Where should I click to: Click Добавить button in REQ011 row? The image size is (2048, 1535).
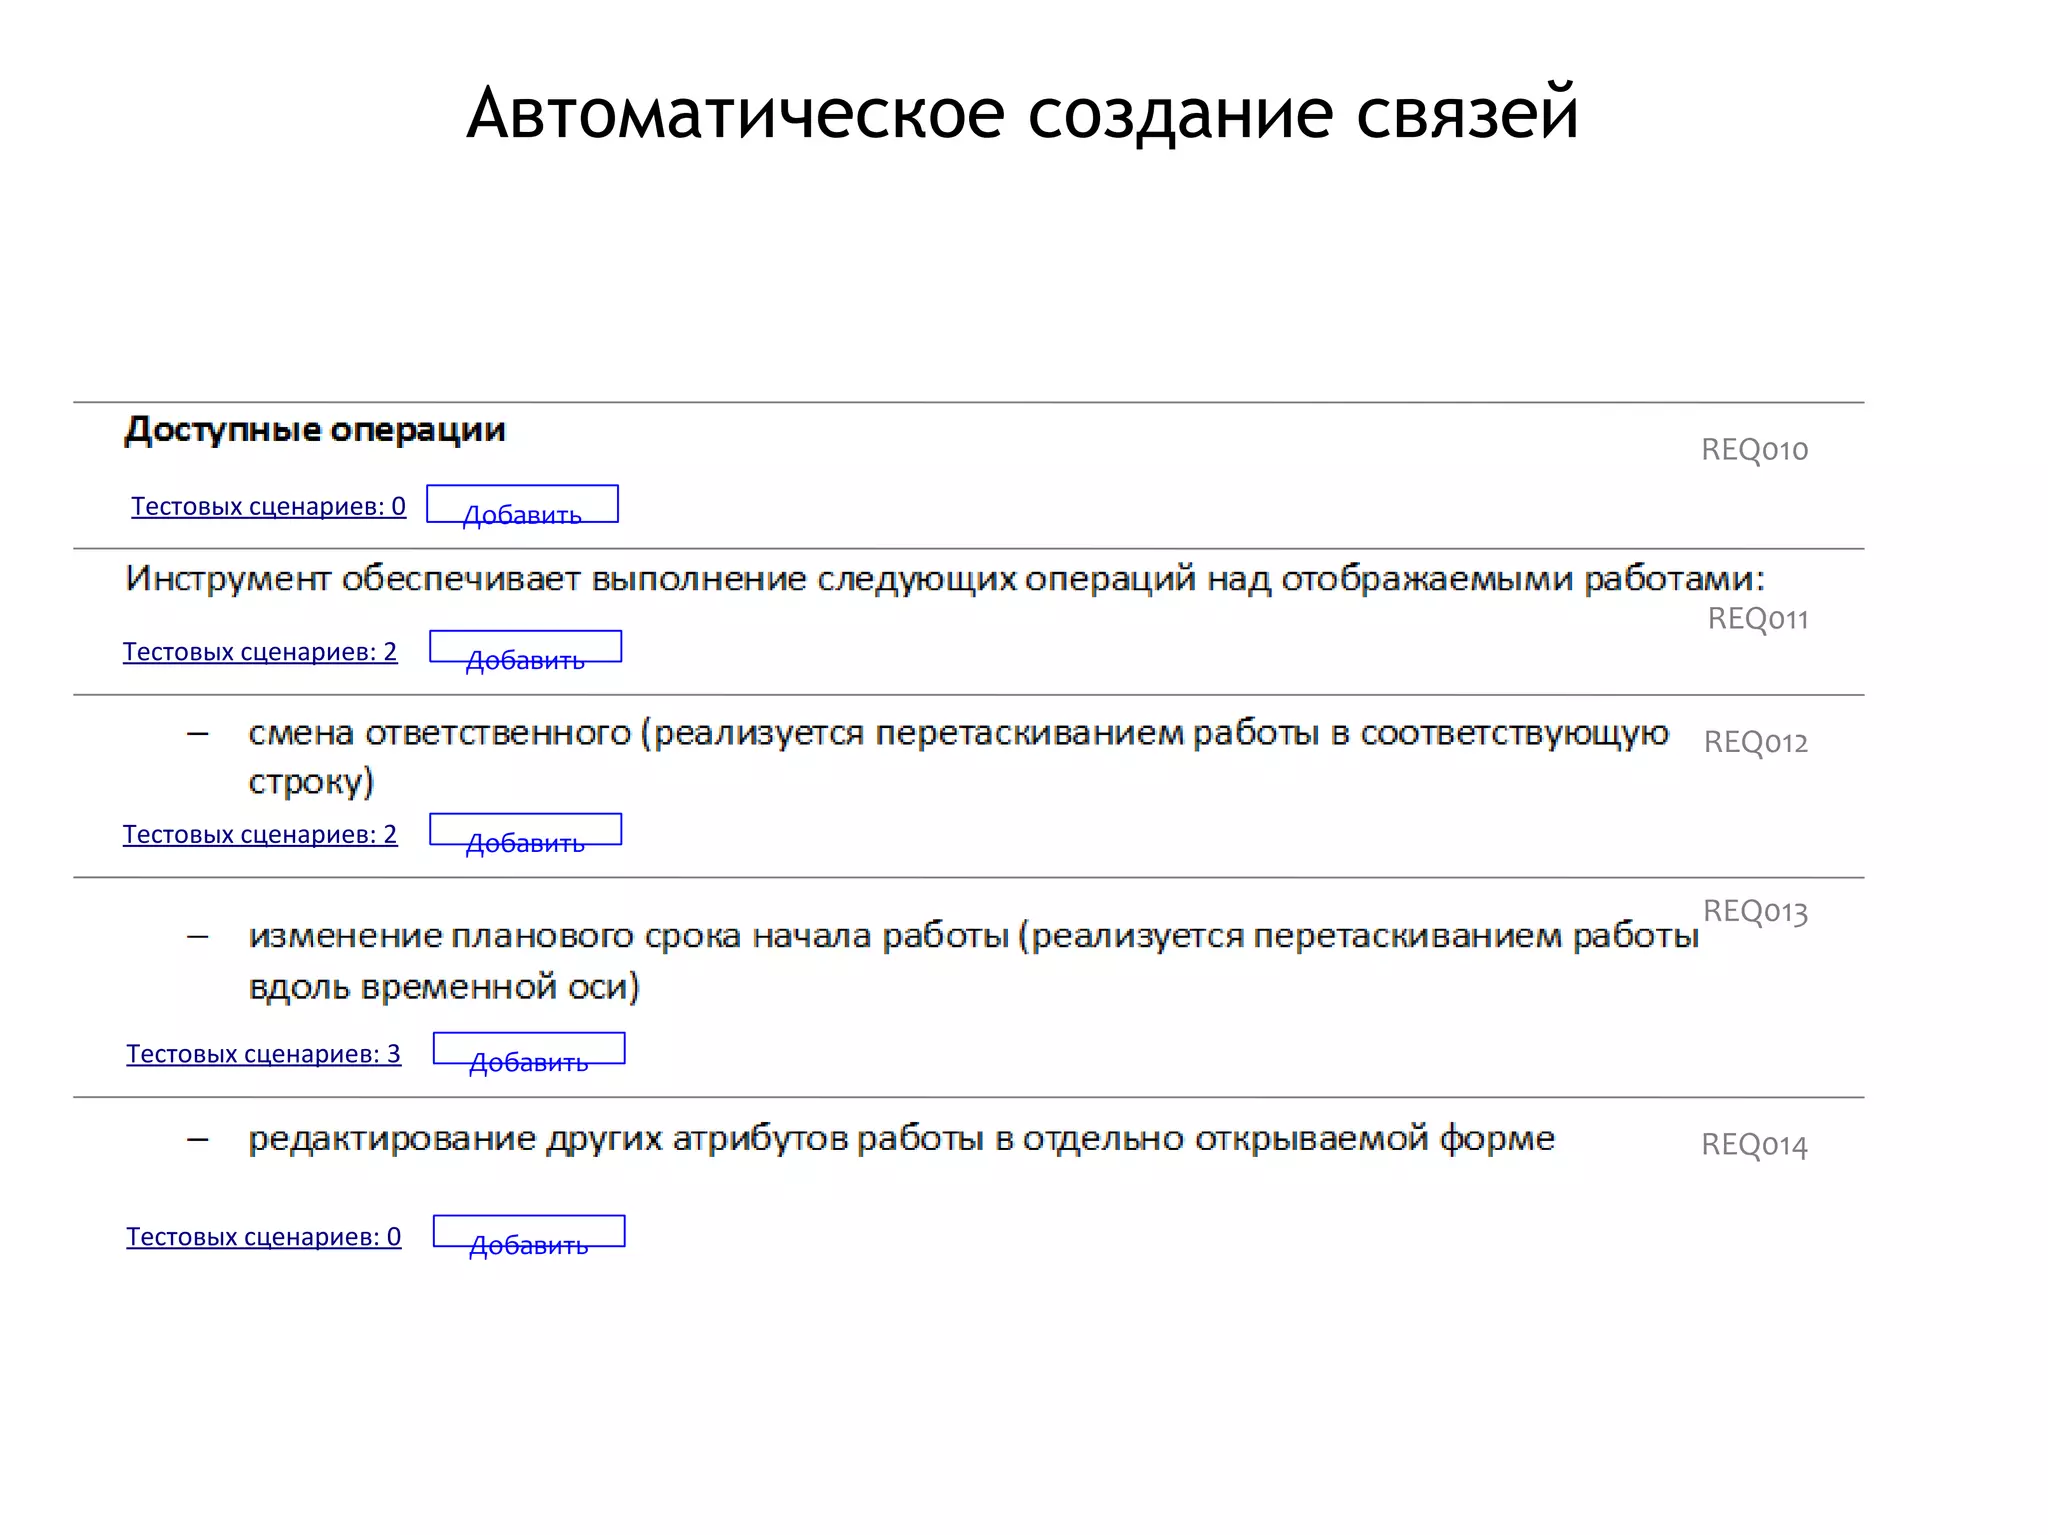pyautogui.click(x=525, y=647)
